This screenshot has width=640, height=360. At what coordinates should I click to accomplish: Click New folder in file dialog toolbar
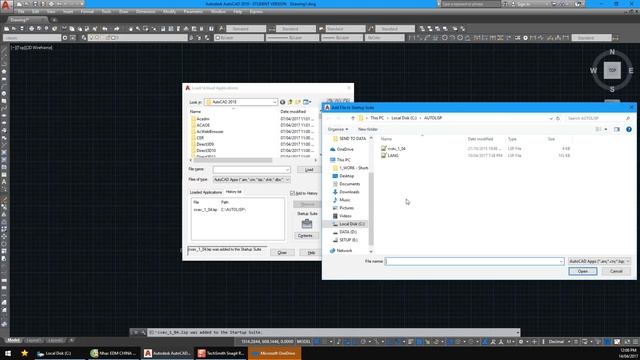tap(368, 129)
